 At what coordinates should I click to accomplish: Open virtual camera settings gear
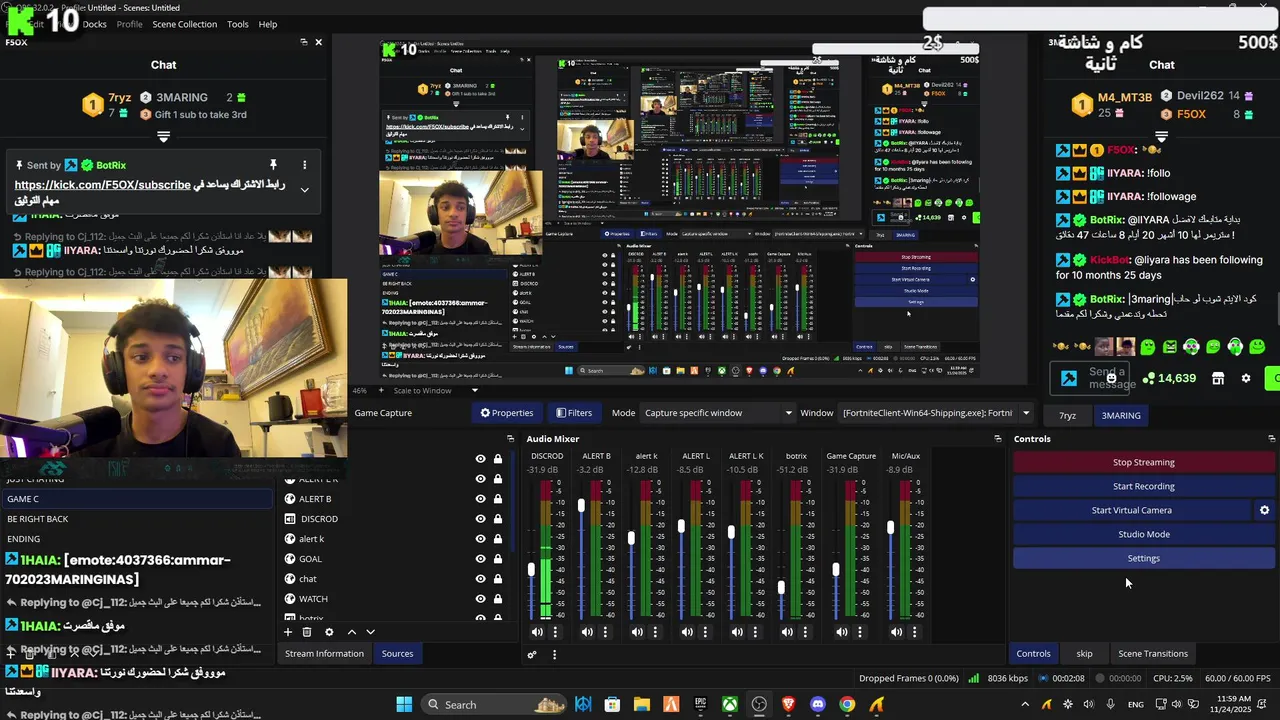pos(1264,510)
